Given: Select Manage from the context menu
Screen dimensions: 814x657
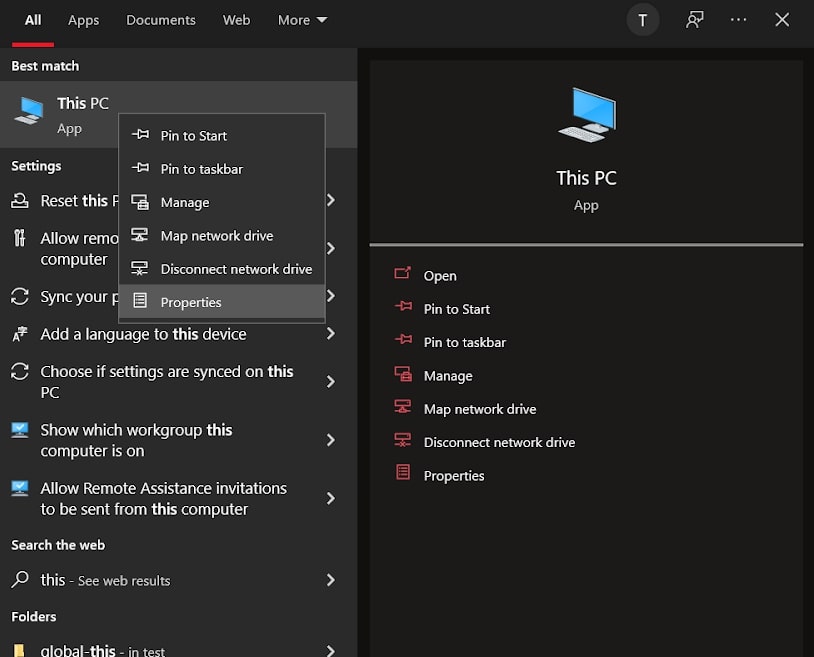Looking at the screenshot, I should pyautogui.click(x=185, y=202).
